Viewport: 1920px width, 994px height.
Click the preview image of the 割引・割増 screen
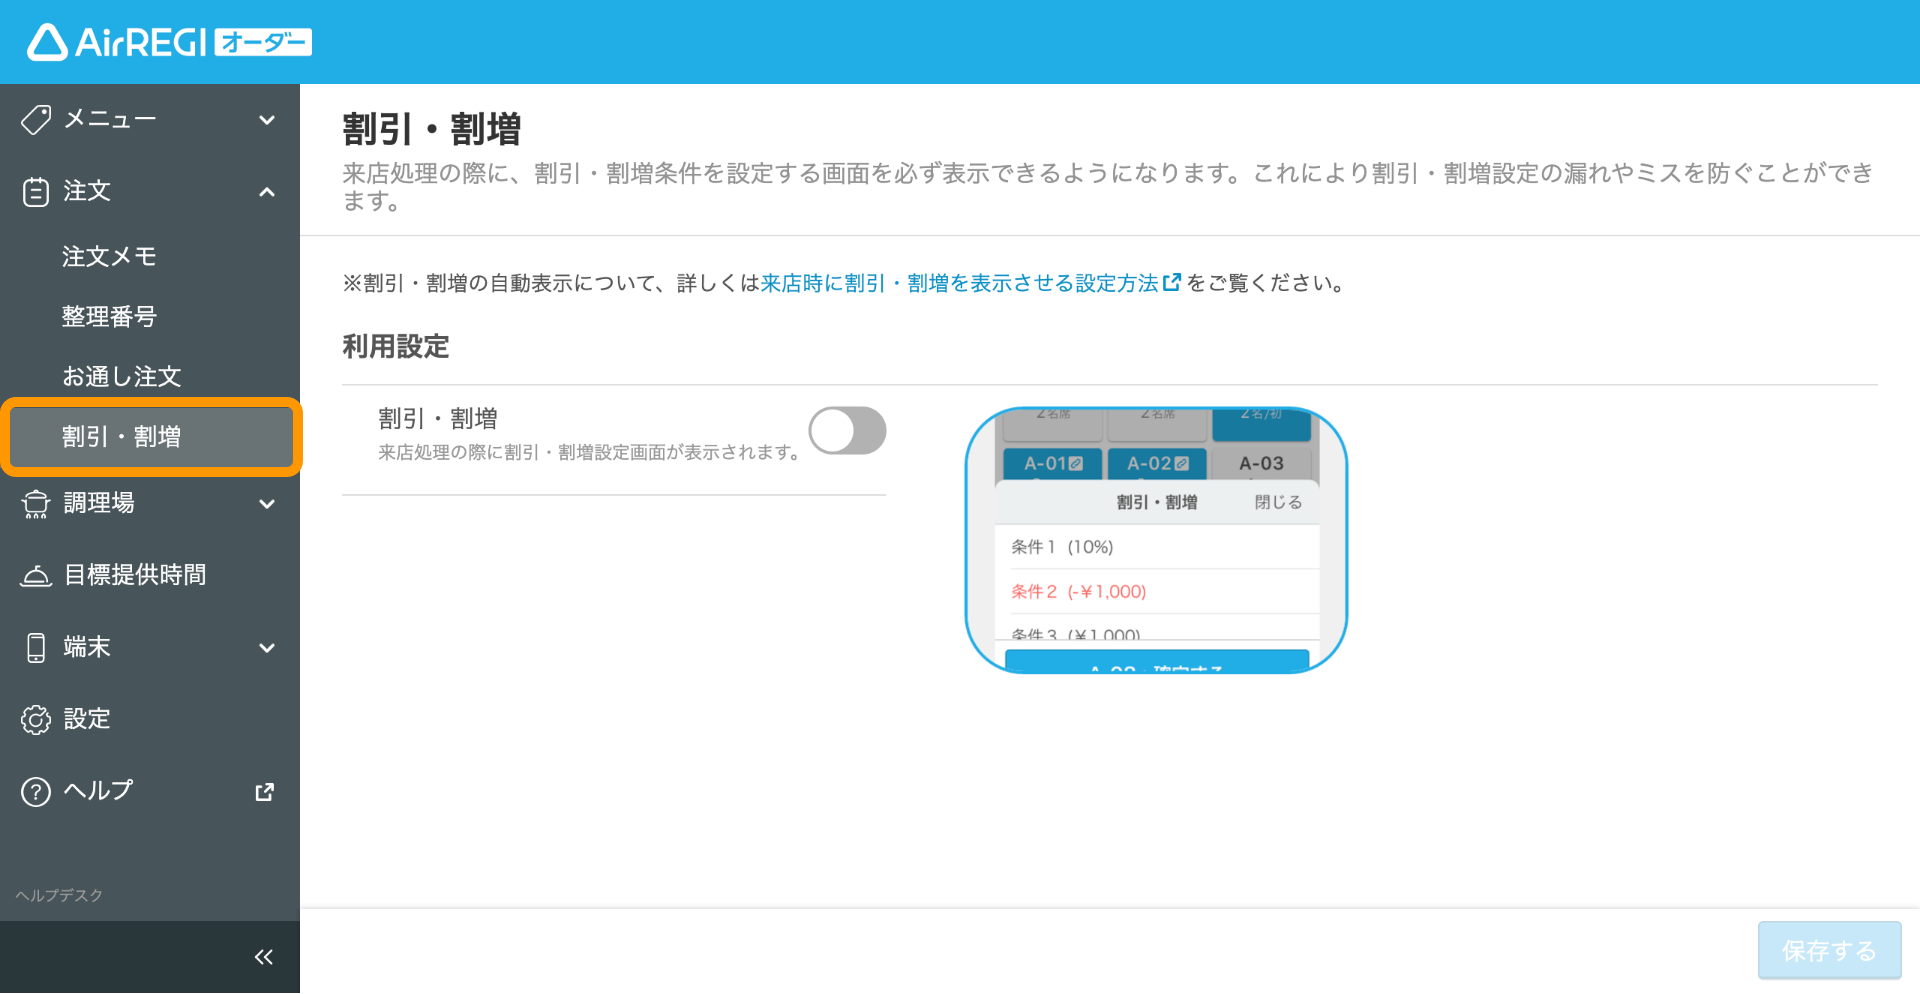[1156, 540]
